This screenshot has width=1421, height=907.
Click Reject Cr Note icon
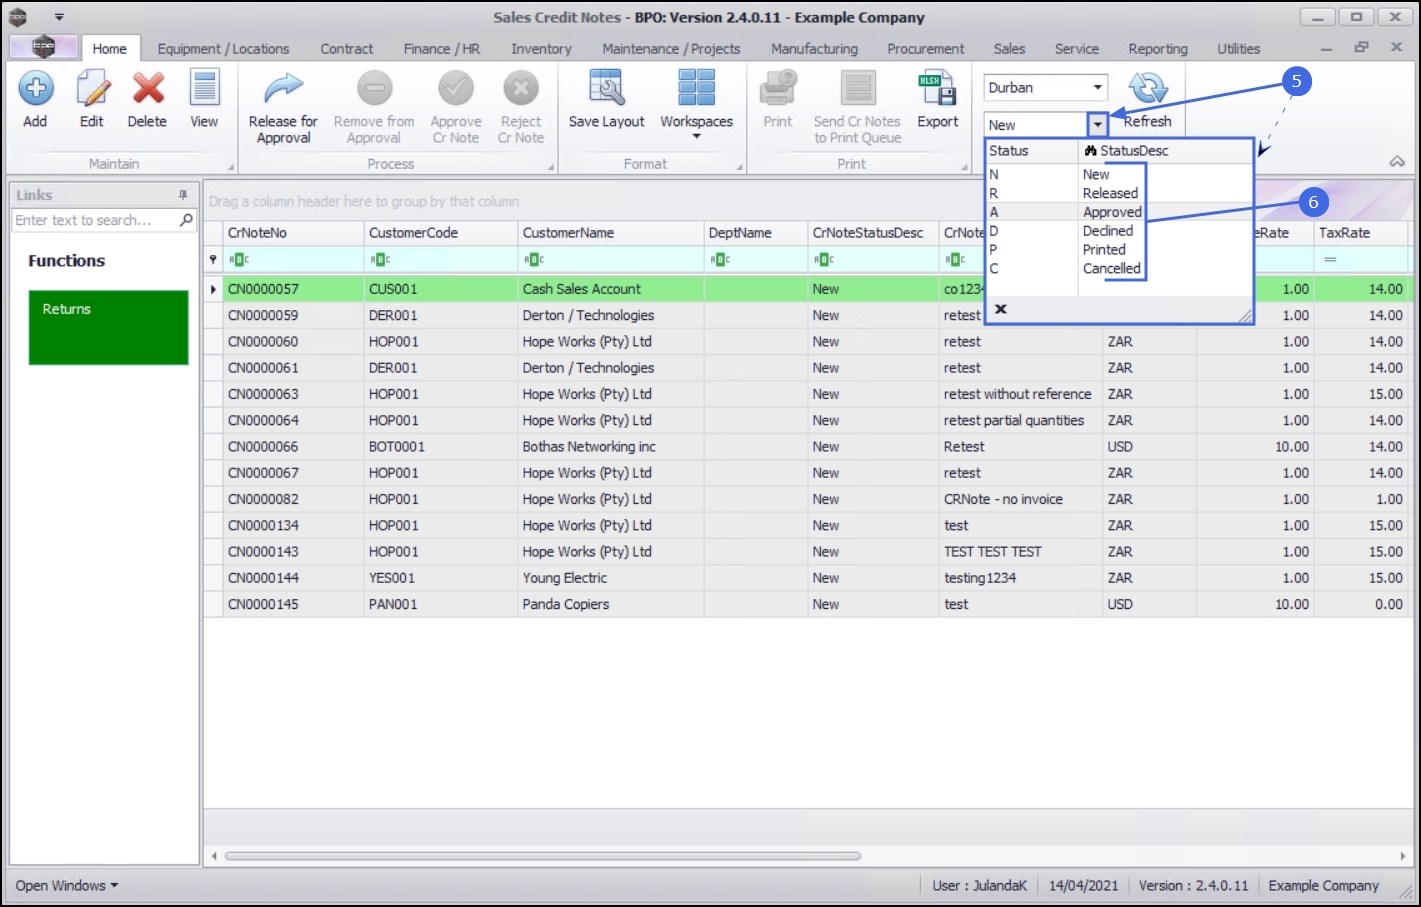pos(521,89)
